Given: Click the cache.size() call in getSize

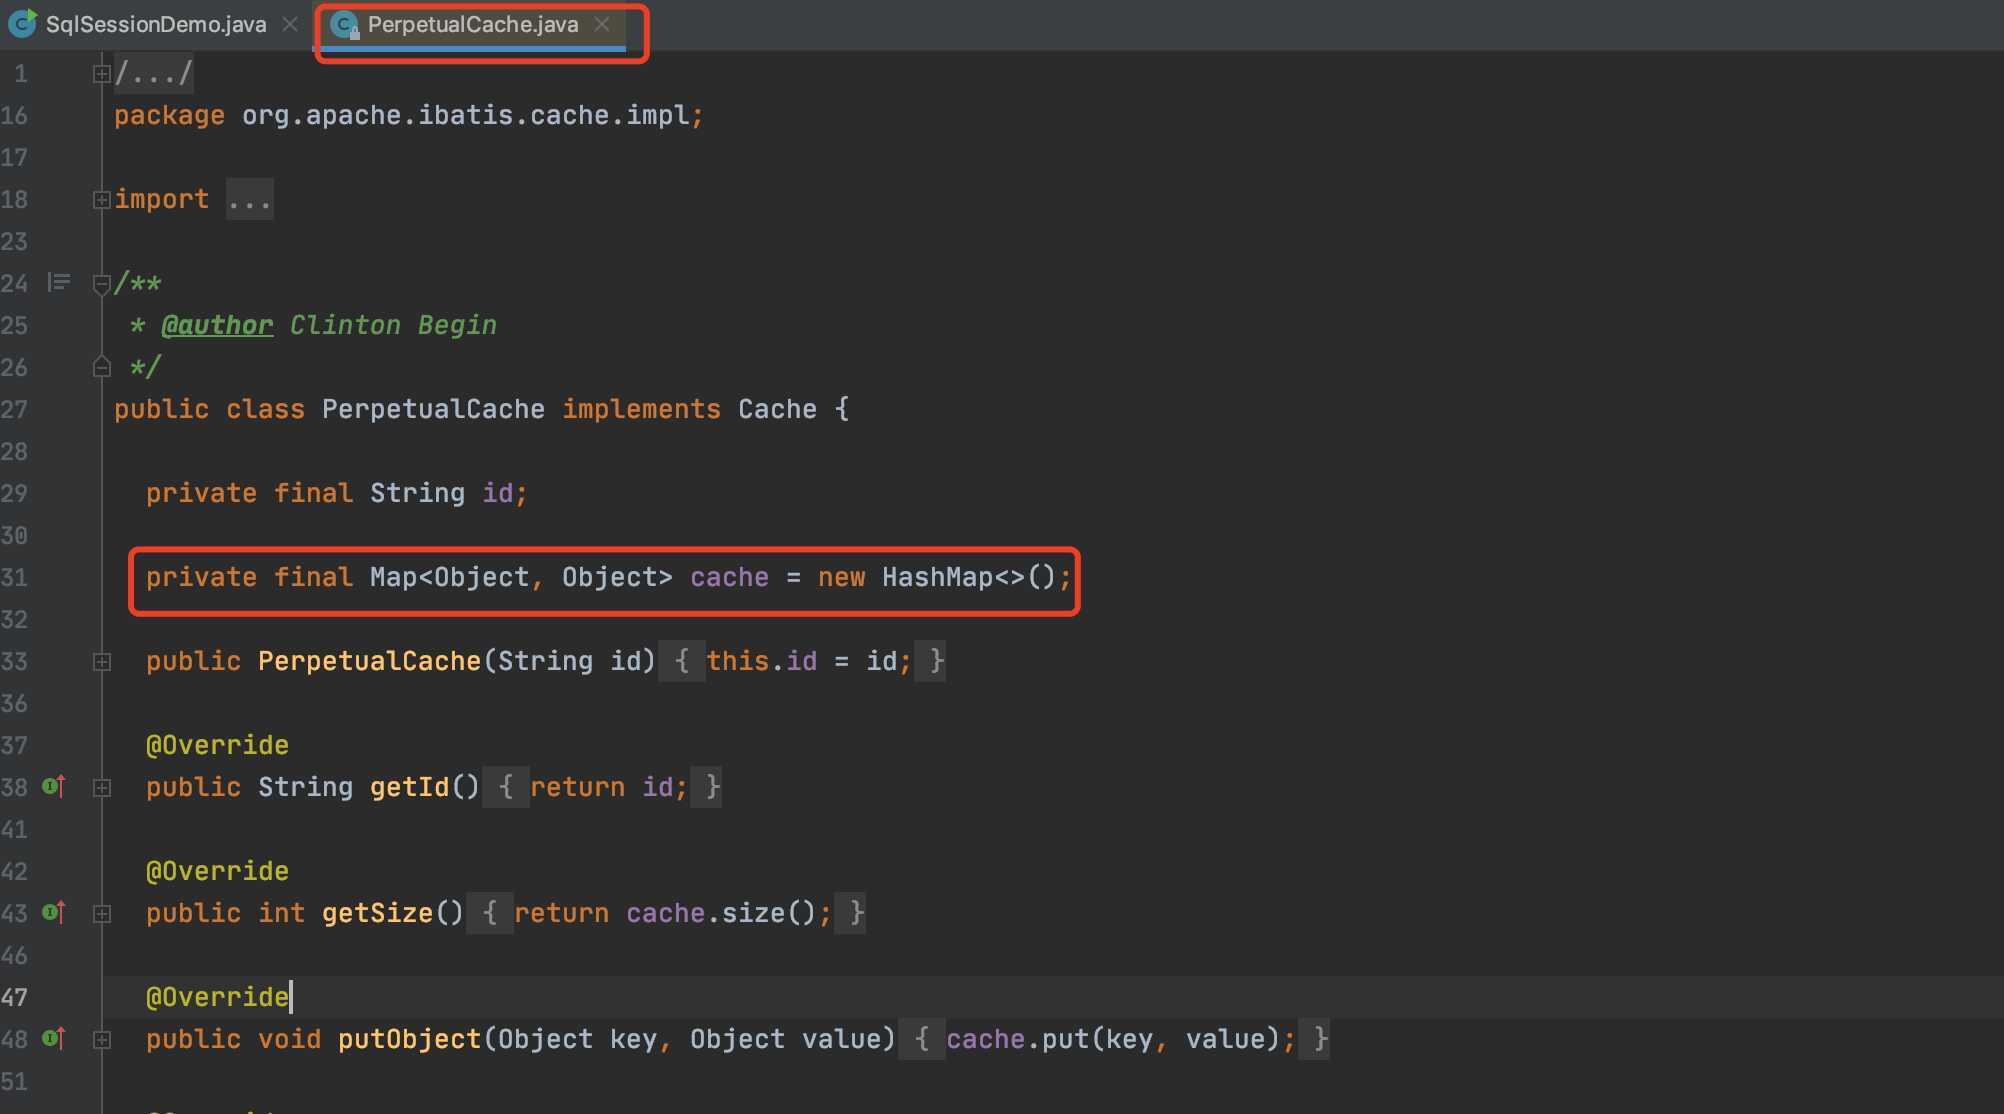Looking at the screenshot, I should [721, 913].
